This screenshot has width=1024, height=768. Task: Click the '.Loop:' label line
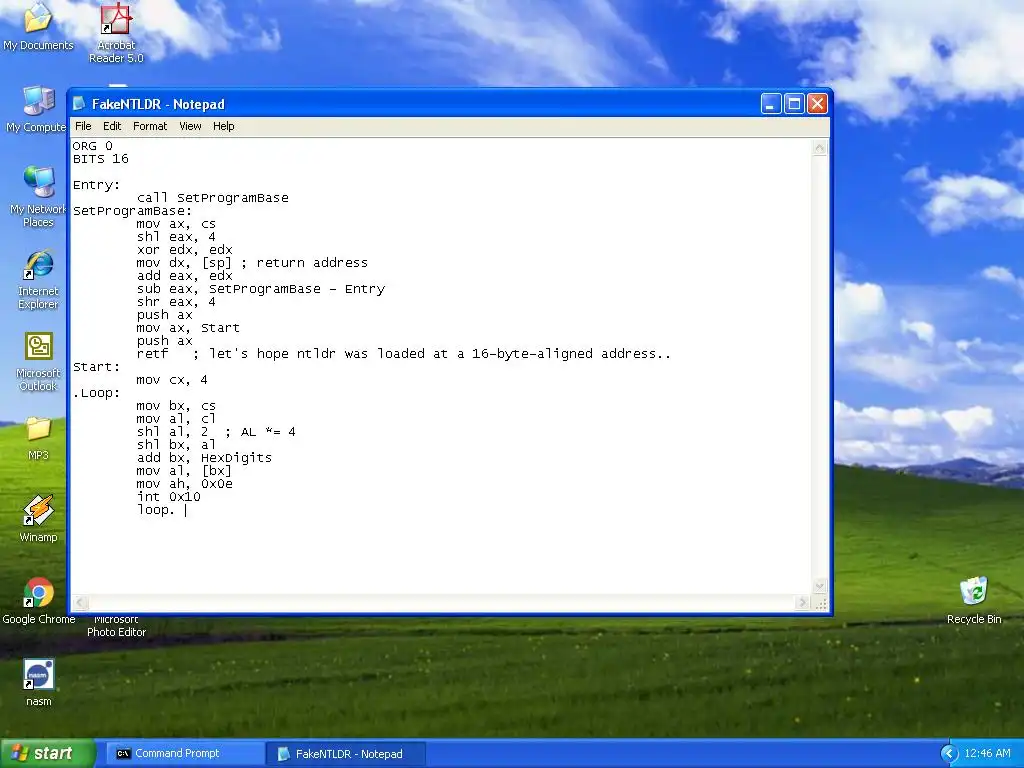[96, 393]
